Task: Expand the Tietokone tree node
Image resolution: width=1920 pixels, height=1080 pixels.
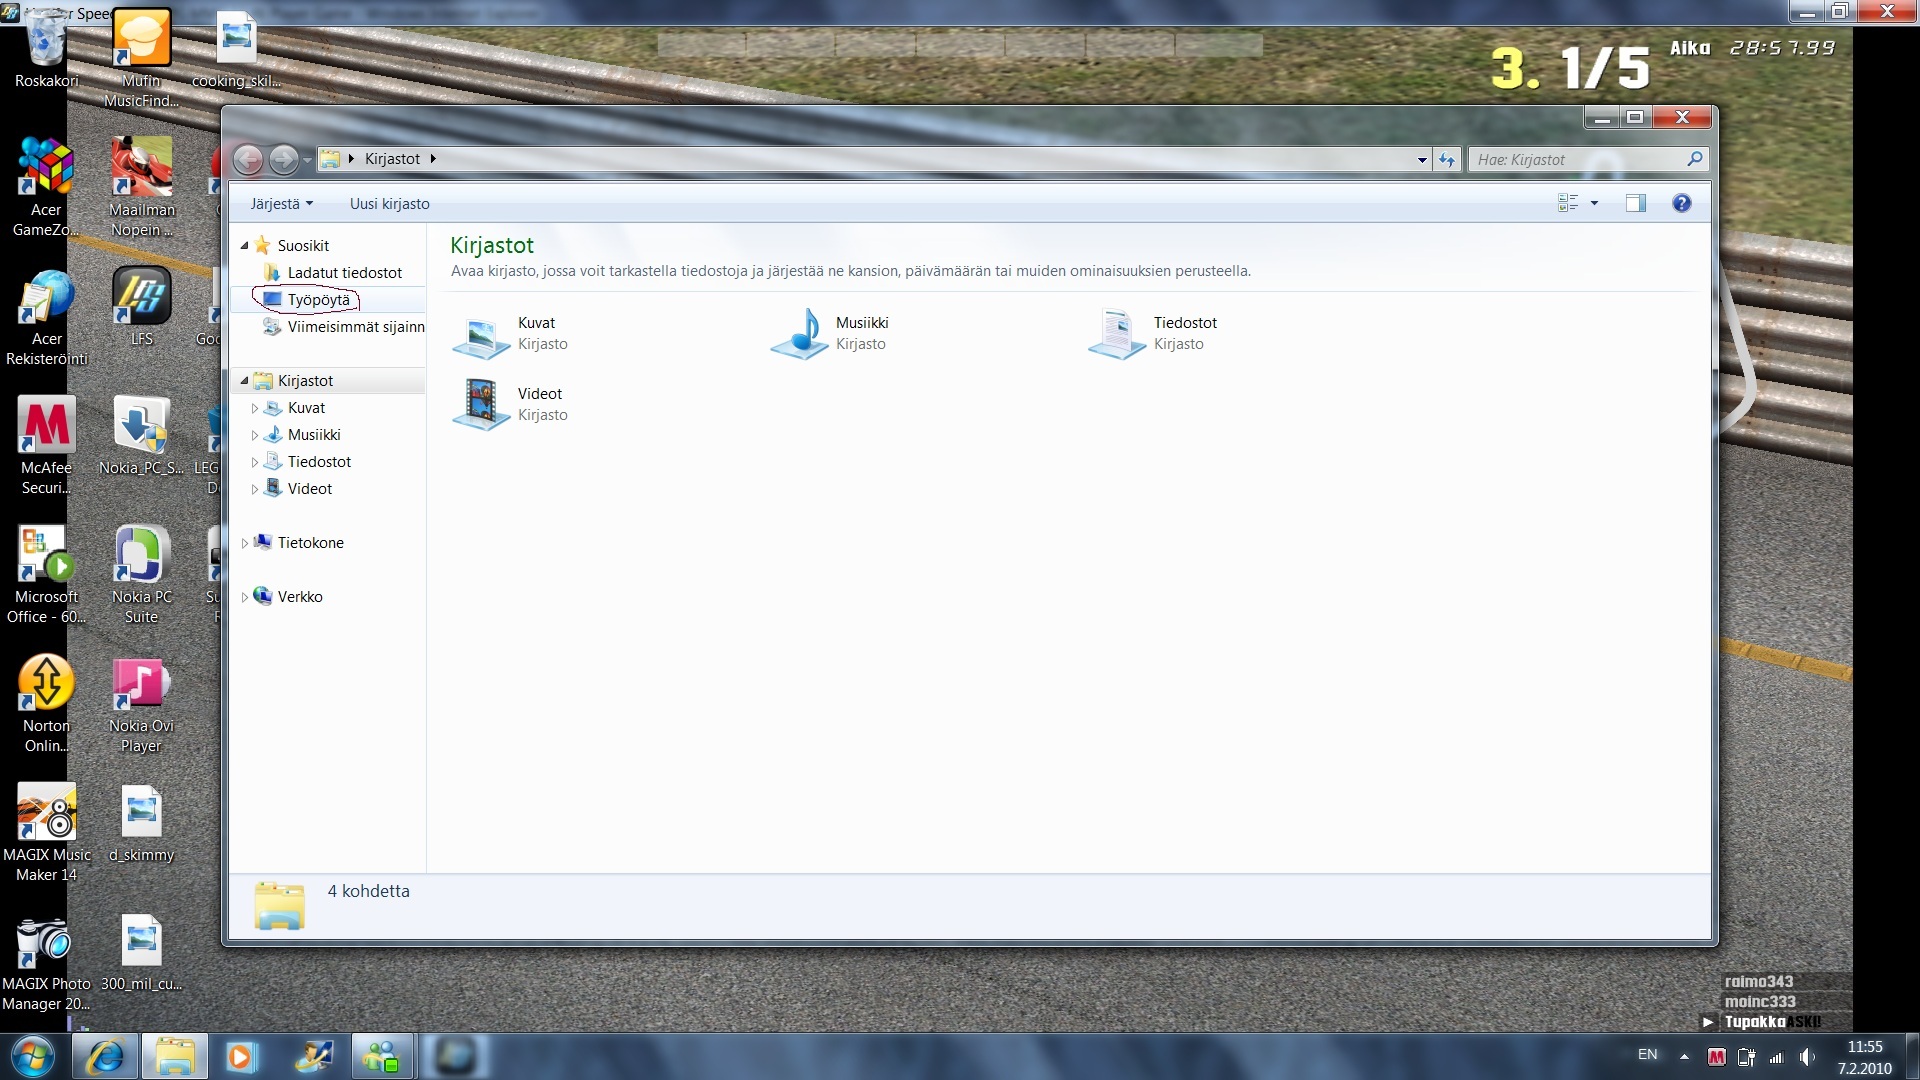Action: (x=244, y=543)
